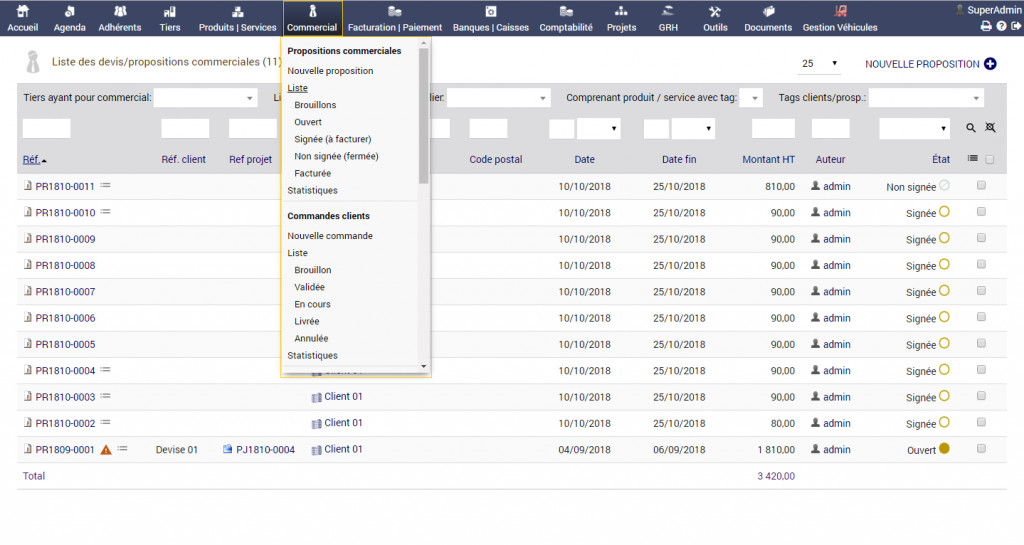Select Brouillons under Propositions commerciales
The image size is (1024, 545).
(x=315, y=105)
